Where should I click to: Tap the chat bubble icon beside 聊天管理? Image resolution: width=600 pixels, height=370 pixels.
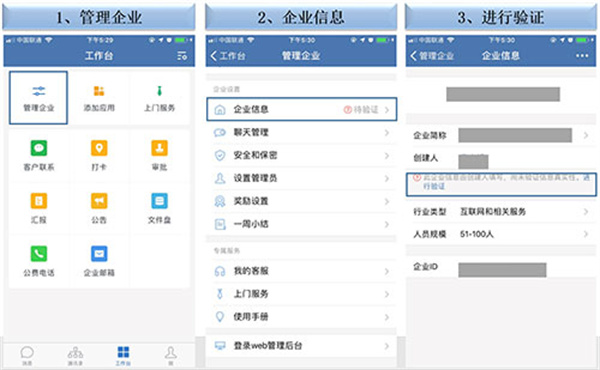pos(220,133)
